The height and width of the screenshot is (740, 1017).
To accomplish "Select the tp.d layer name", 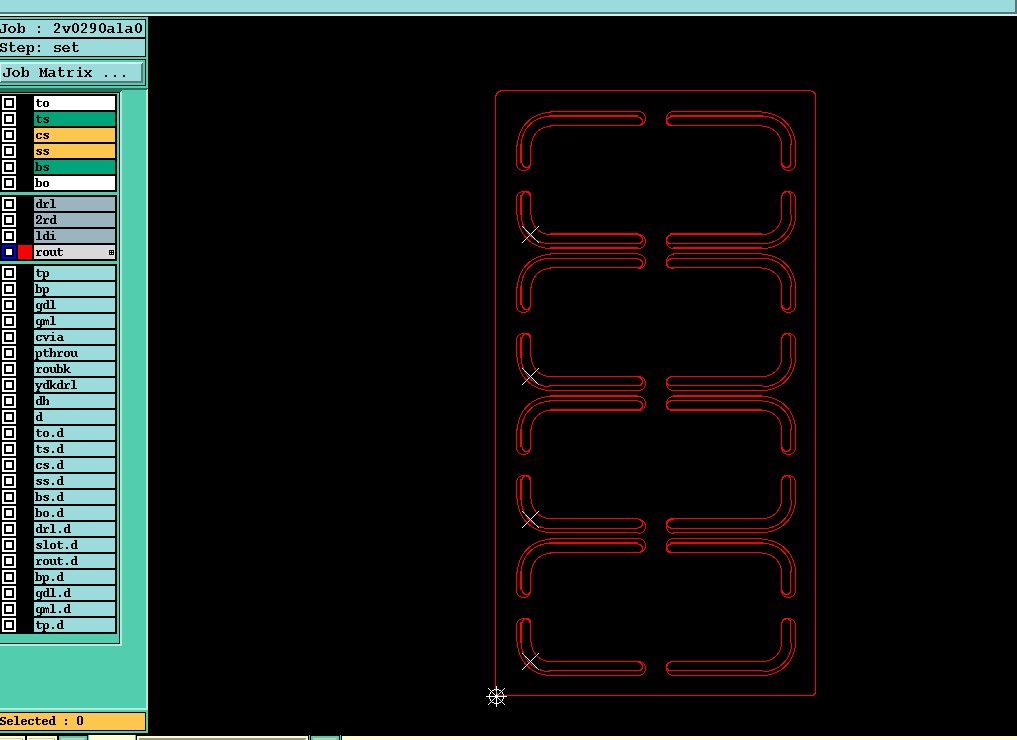I will (75, 625).
